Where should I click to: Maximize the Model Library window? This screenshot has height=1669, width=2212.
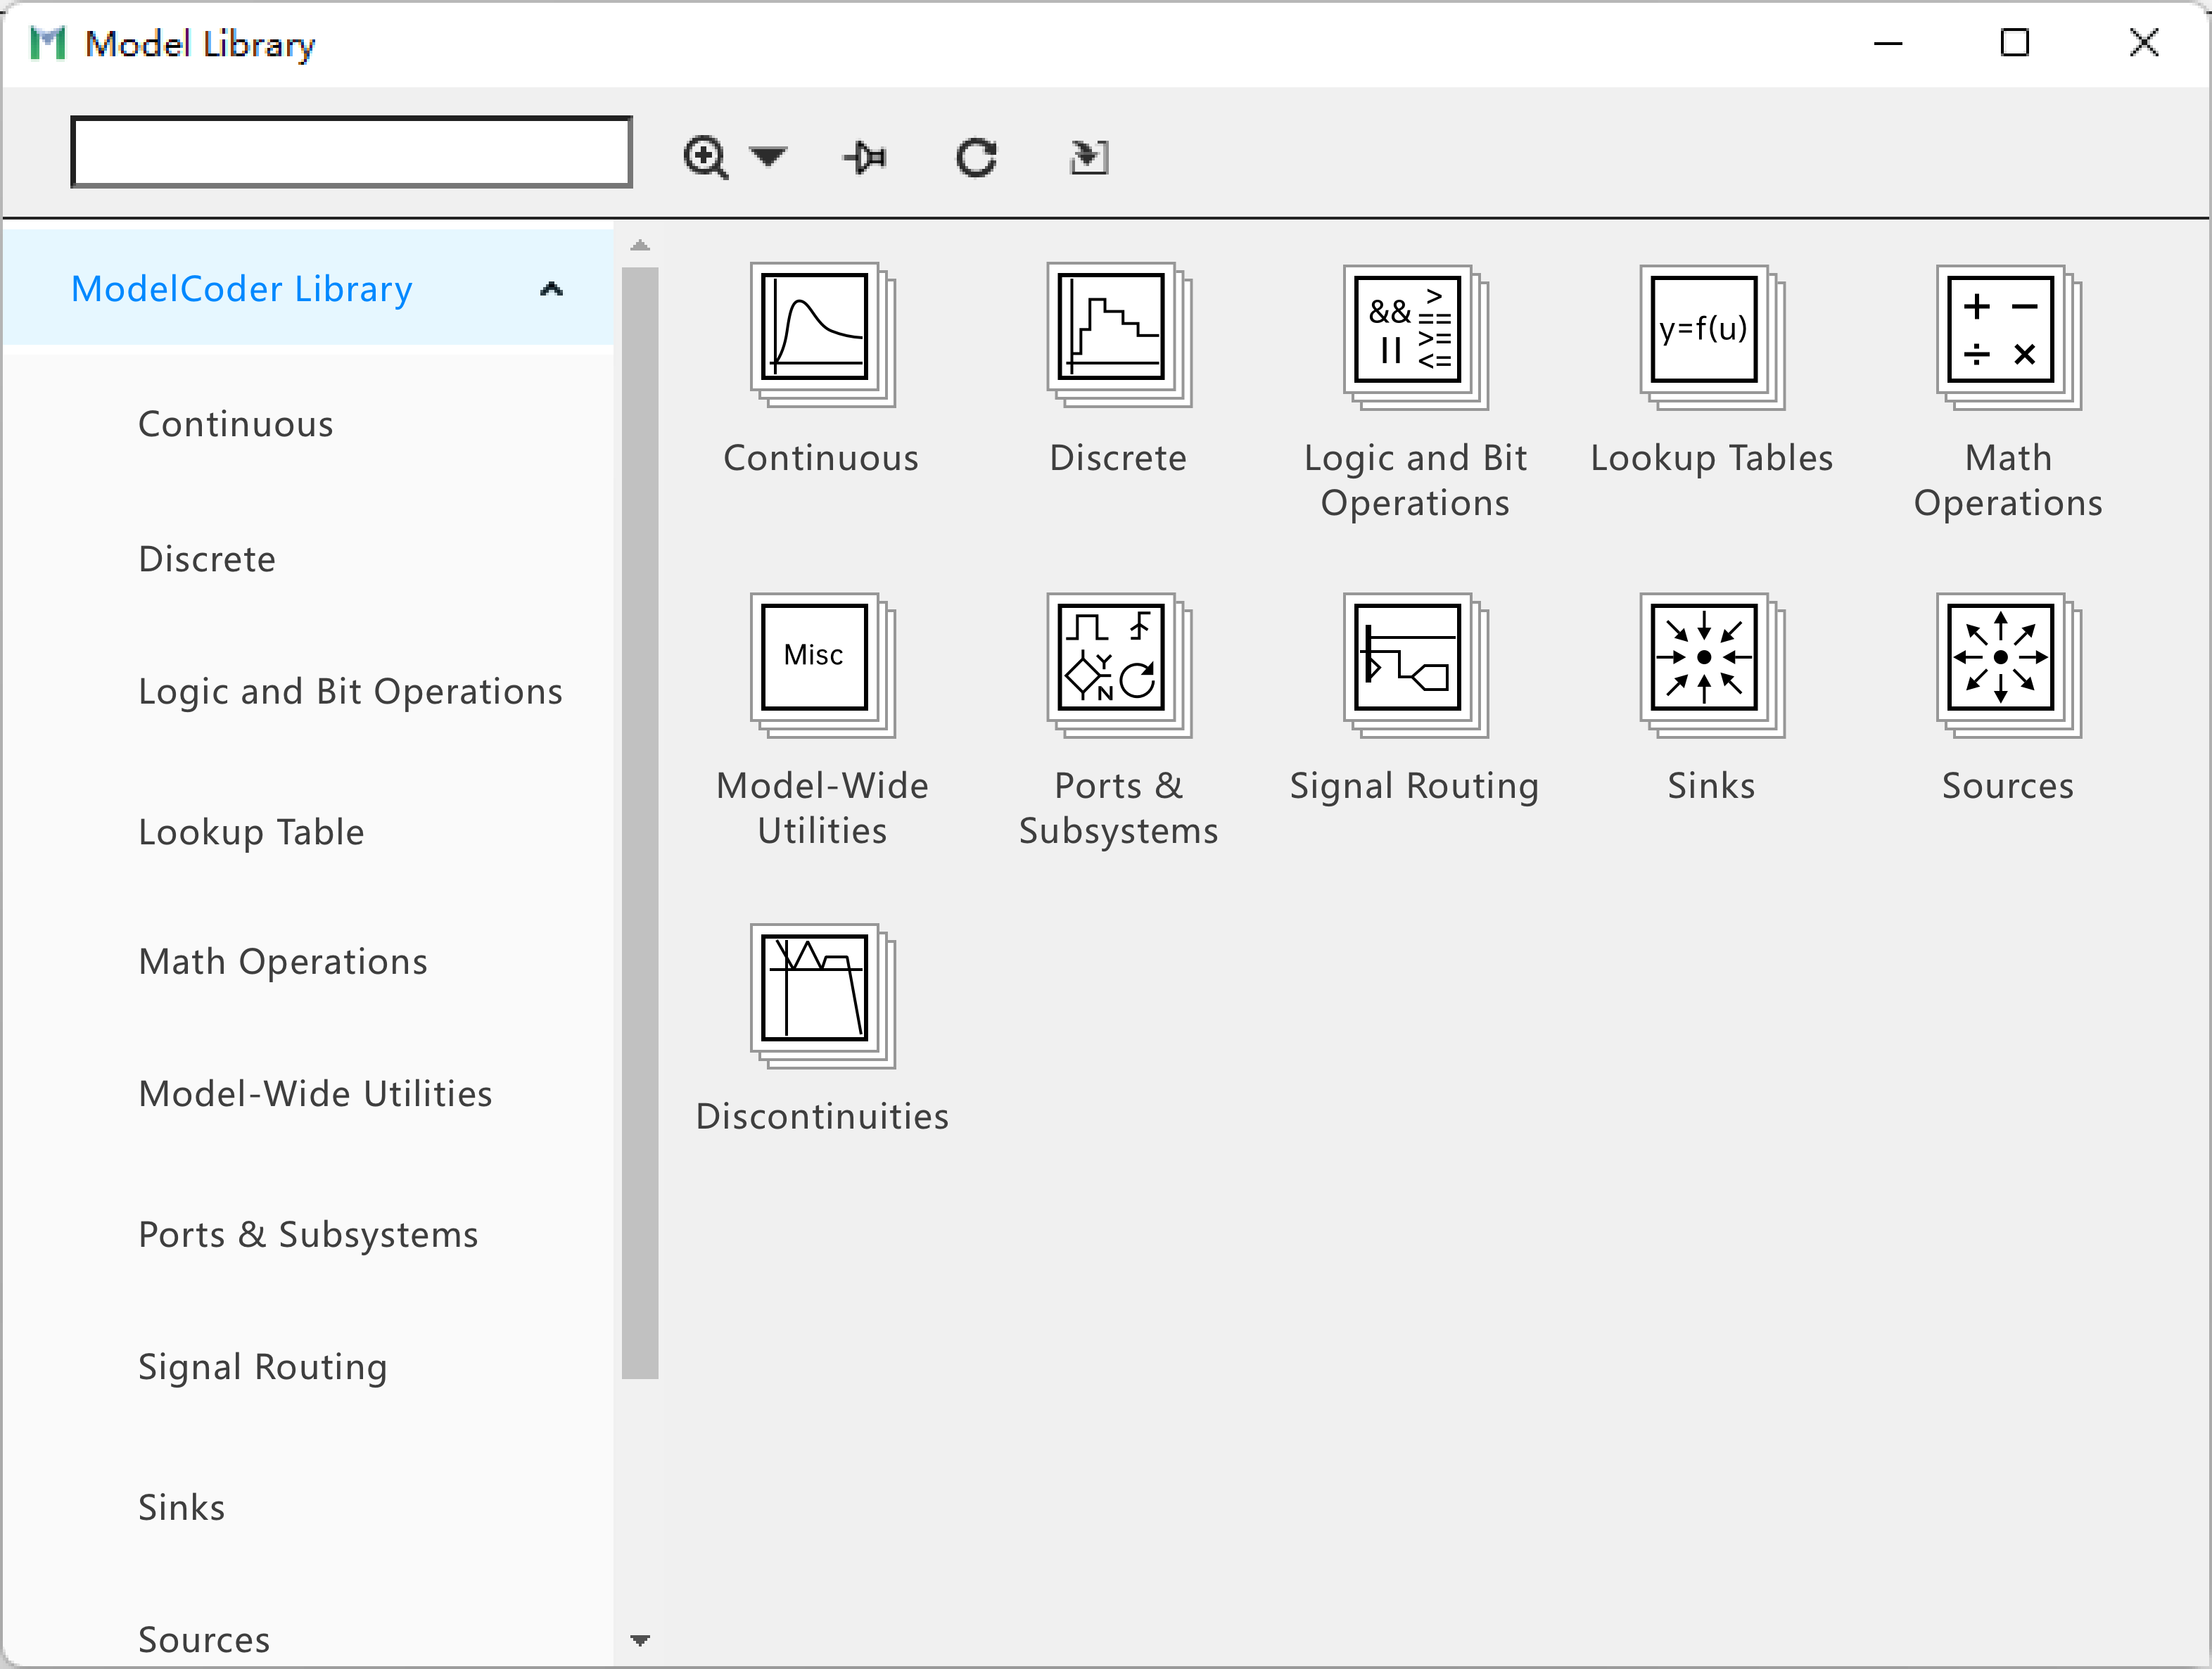click(2014, 43)
